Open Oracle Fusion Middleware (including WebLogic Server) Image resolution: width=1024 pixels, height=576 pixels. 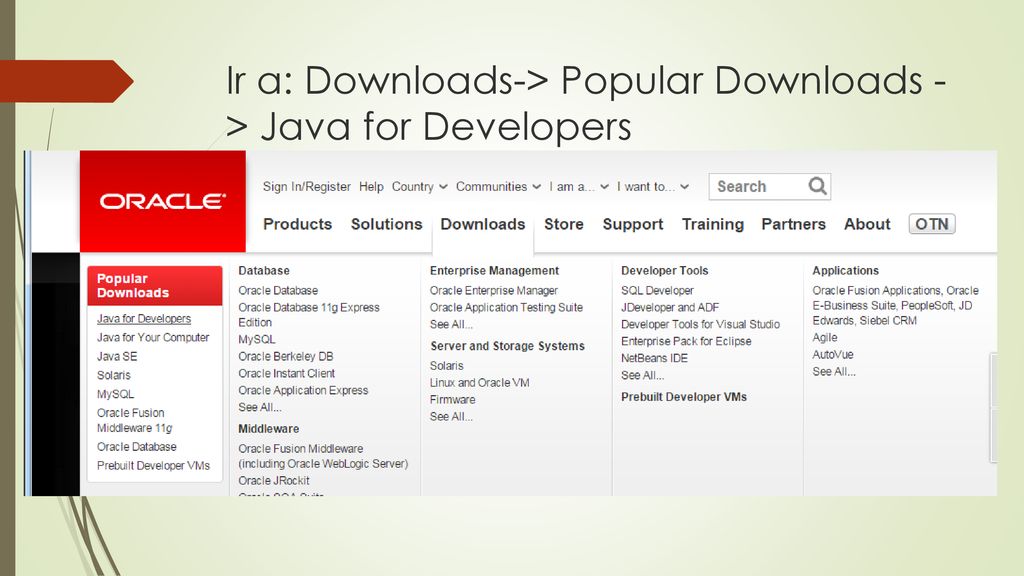click(323, 456)
